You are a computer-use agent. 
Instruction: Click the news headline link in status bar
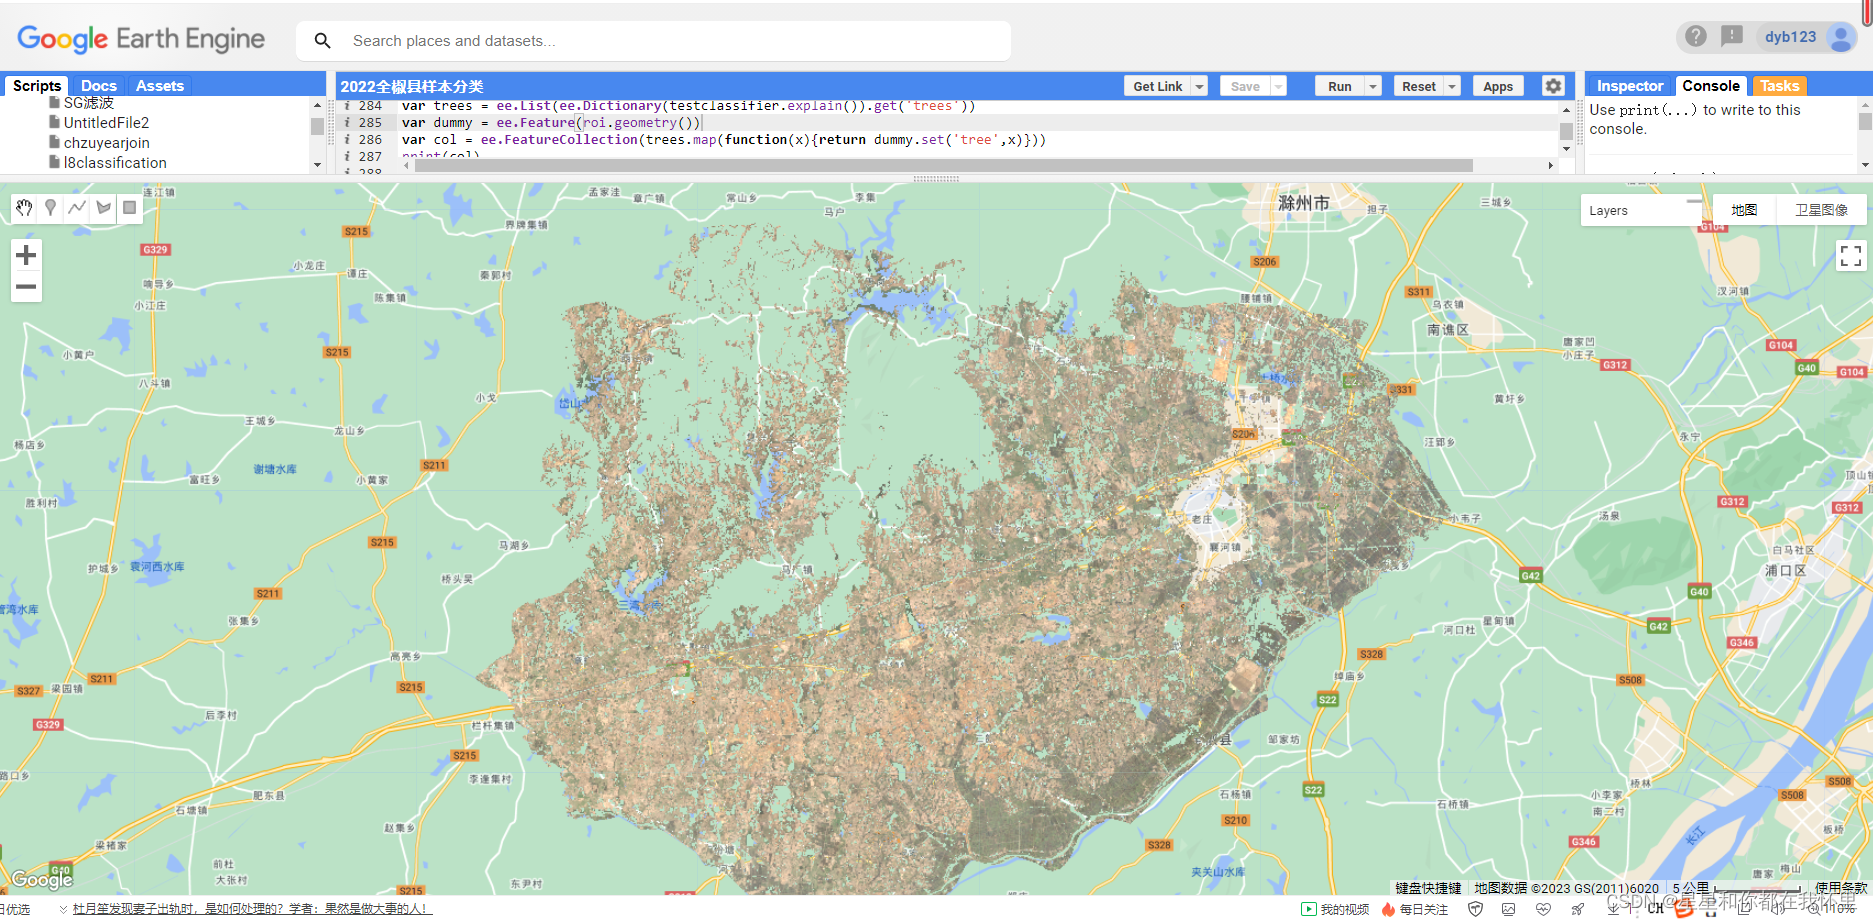point(251,909)
